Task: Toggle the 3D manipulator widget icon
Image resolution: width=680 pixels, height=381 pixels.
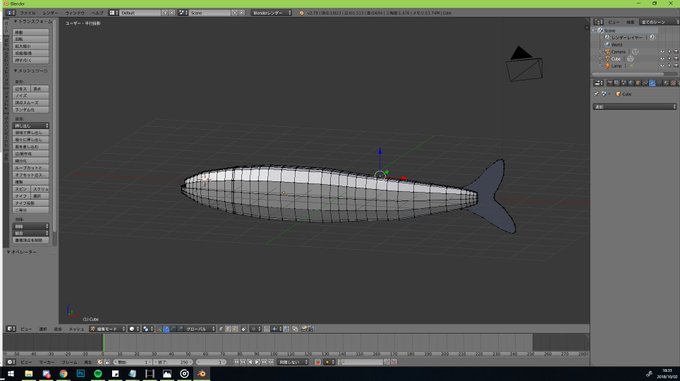Action: click(159, 329)
